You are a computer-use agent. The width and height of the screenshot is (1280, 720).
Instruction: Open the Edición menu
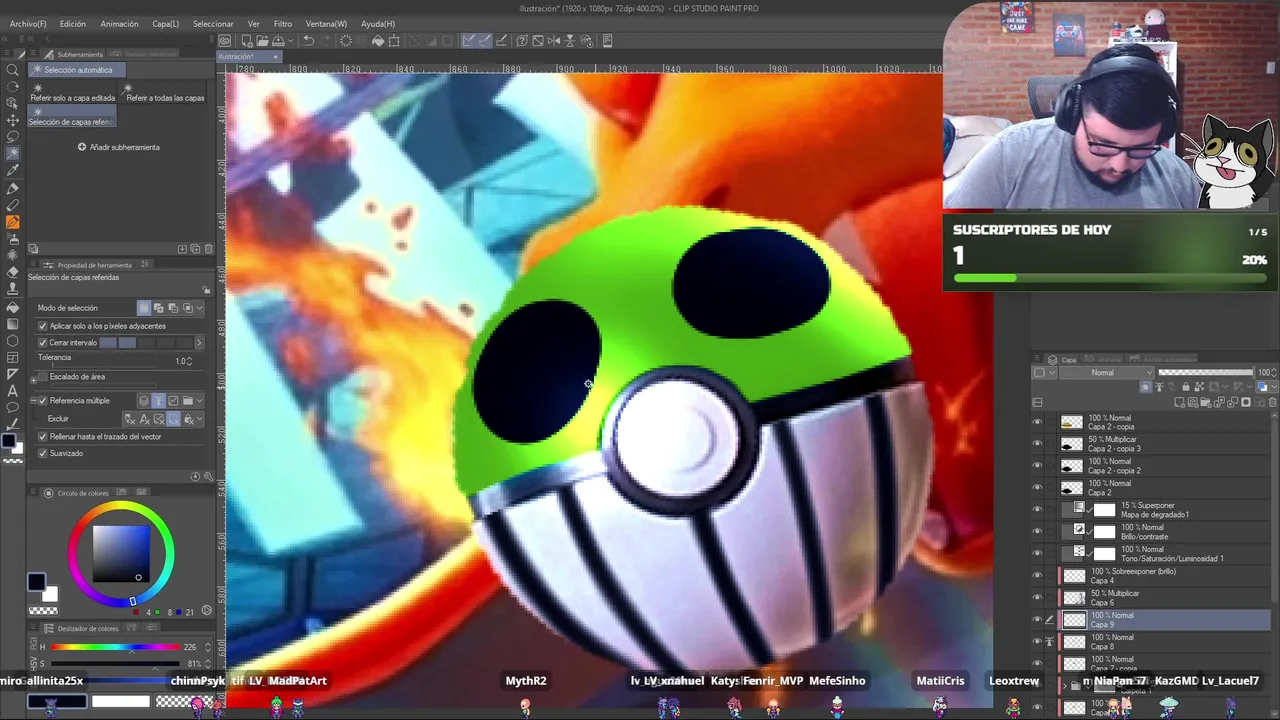[72, 23]
